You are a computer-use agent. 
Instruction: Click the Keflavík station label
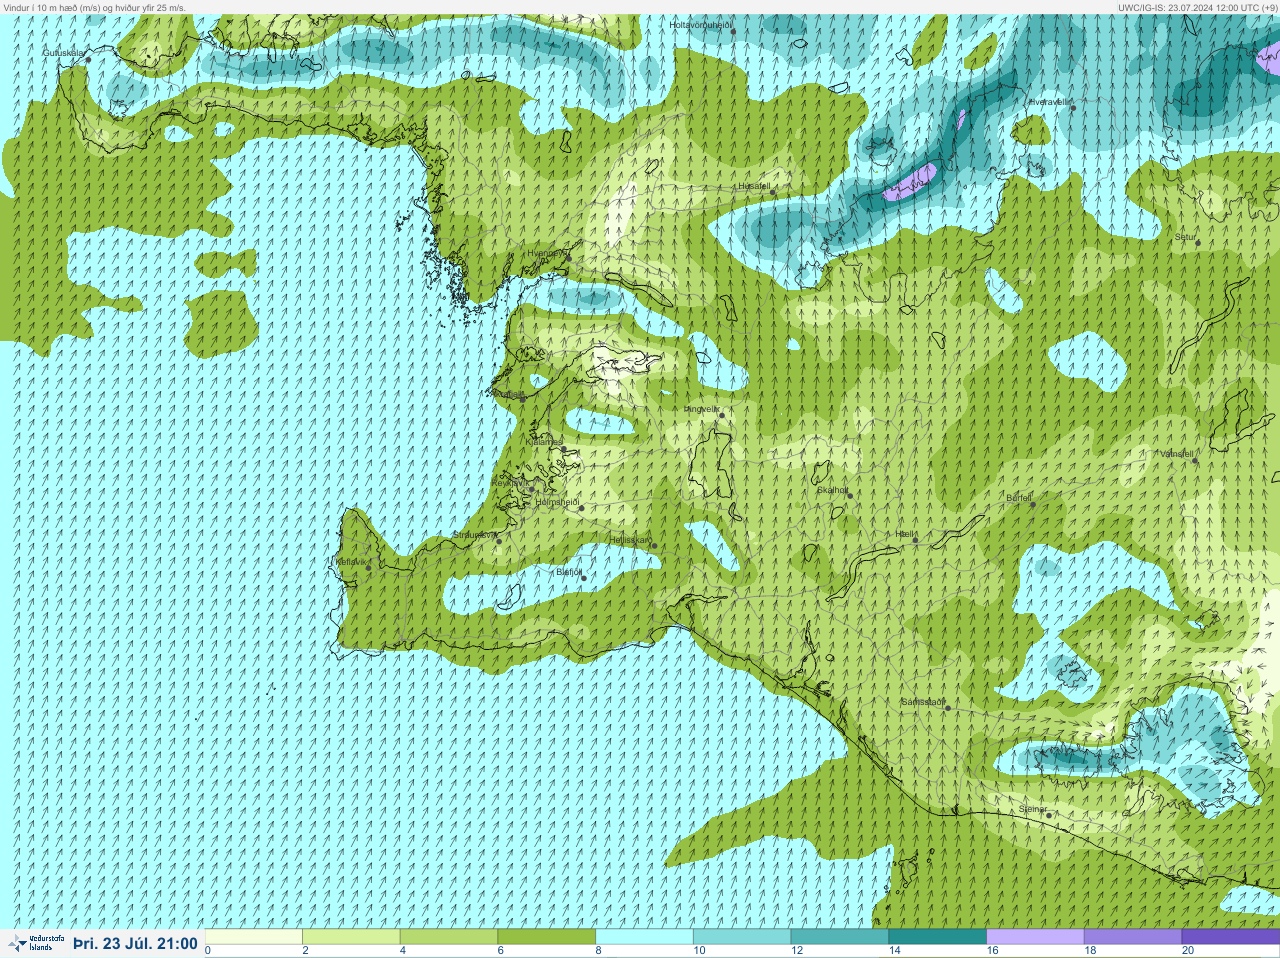(x=351, y=562)
